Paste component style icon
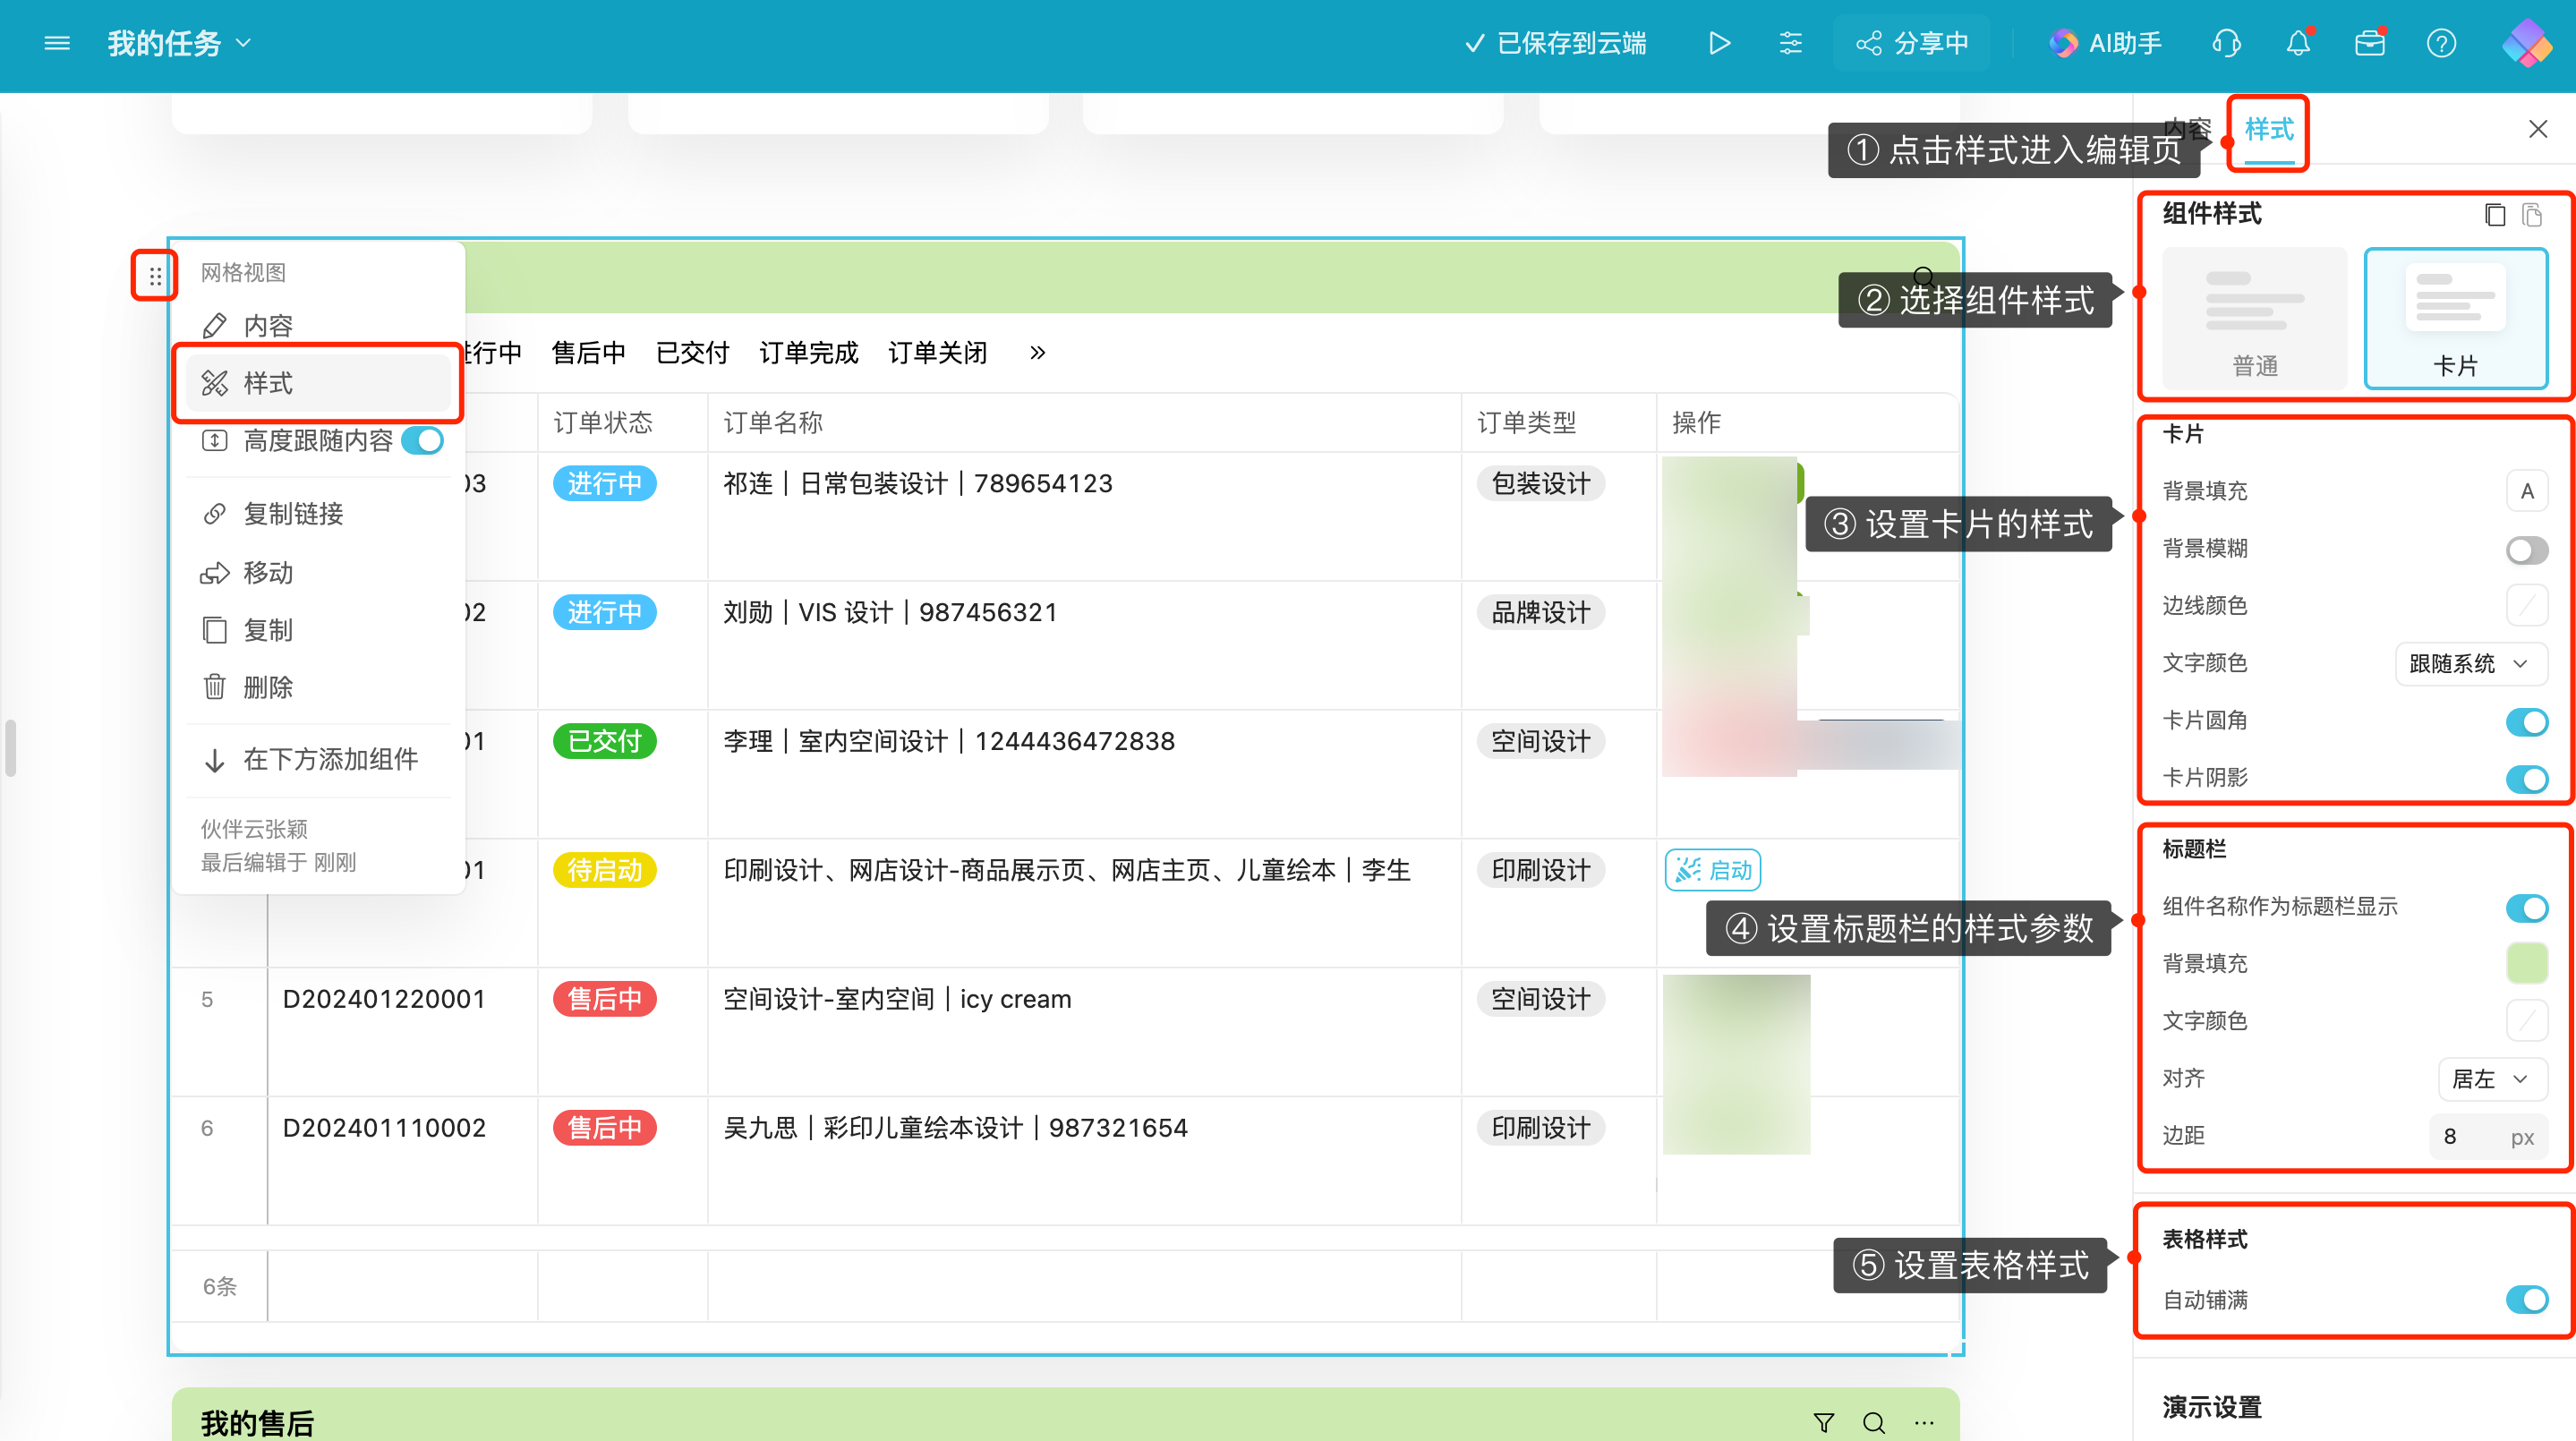Image resolution: width=2576 pixels, height=1441 pixels. (2532, 214)
